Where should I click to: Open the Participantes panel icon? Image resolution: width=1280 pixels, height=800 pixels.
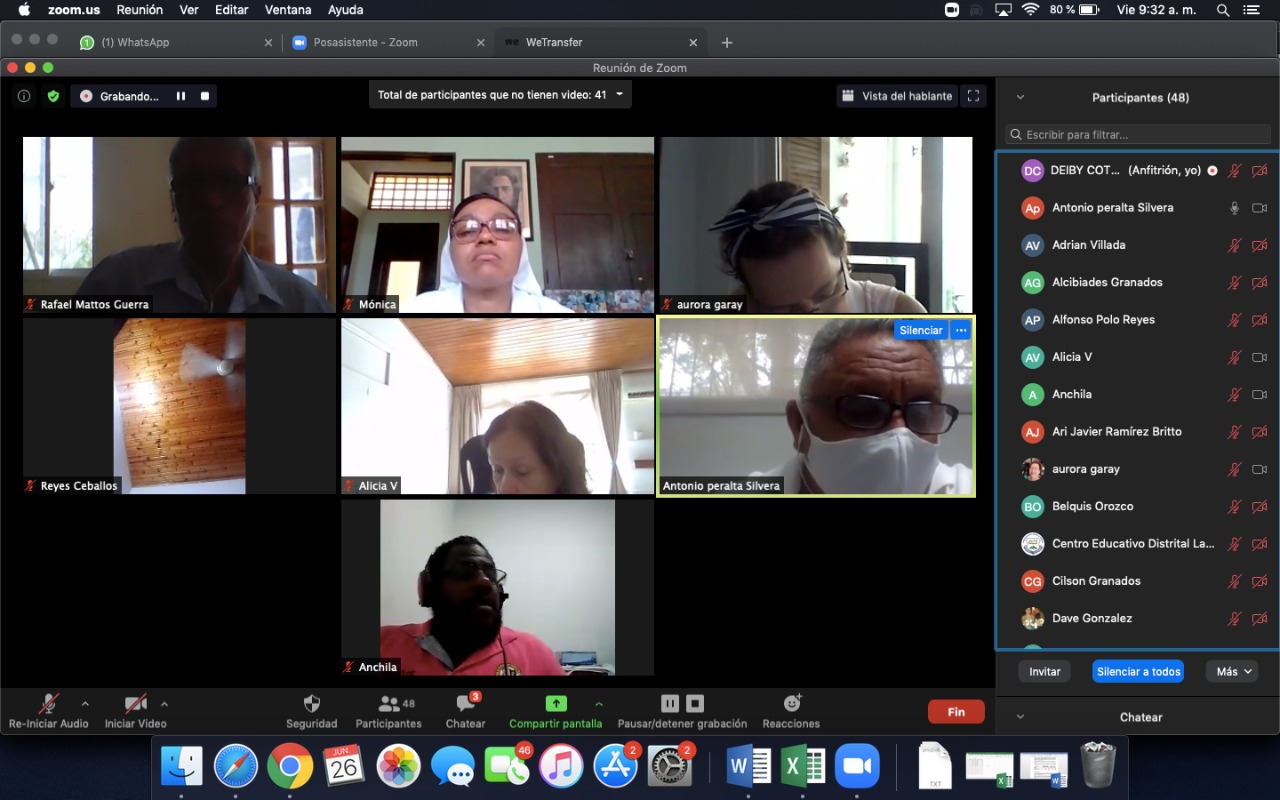pos(389,704)
